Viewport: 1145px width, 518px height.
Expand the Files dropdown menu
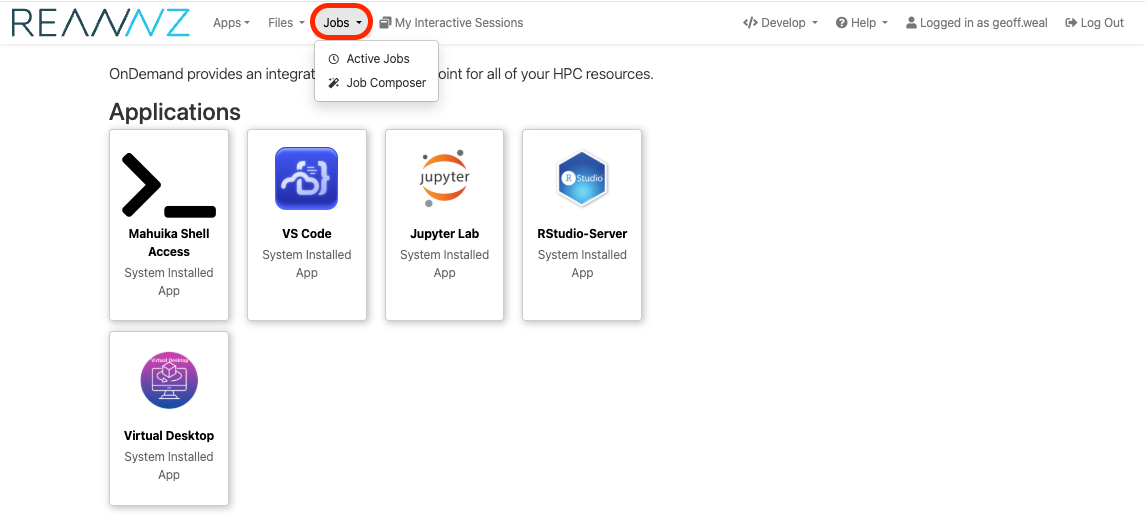point(286,23)
